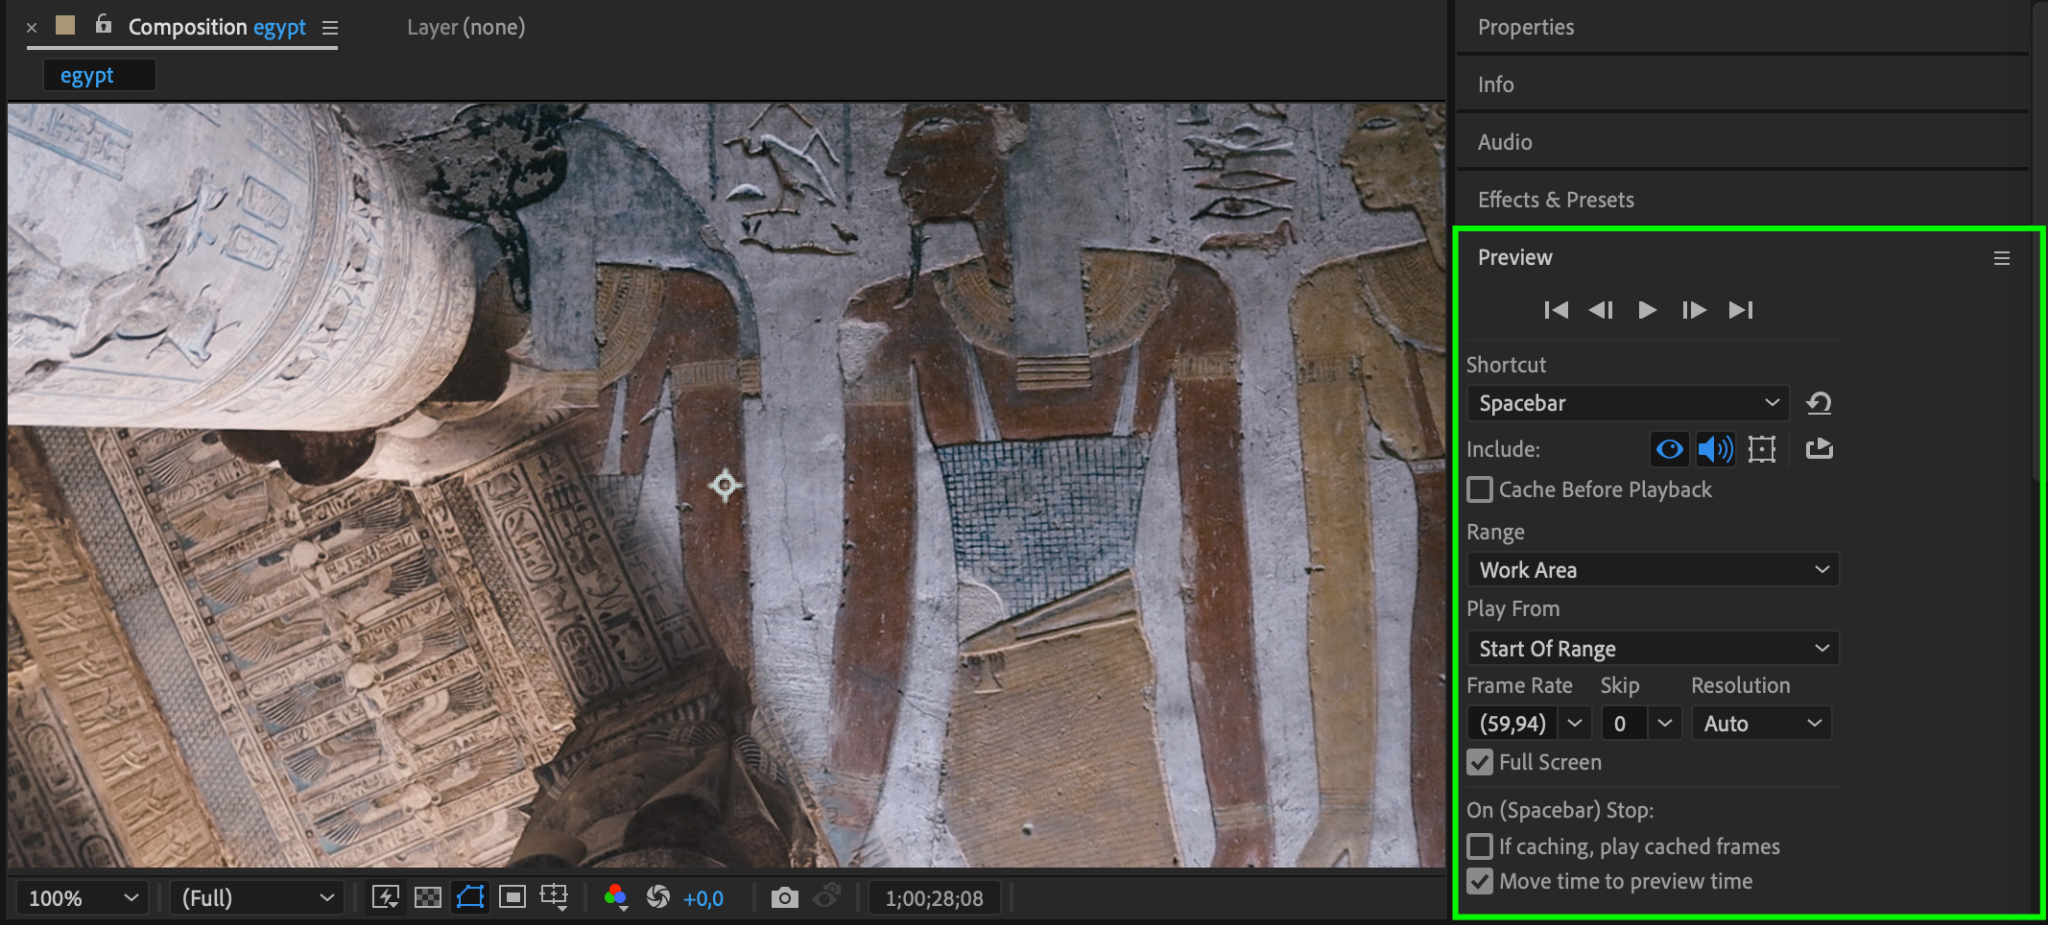Open the Show Channel color menu
The width and height of the screenshot is (2048, 925).
coord(616,898)
